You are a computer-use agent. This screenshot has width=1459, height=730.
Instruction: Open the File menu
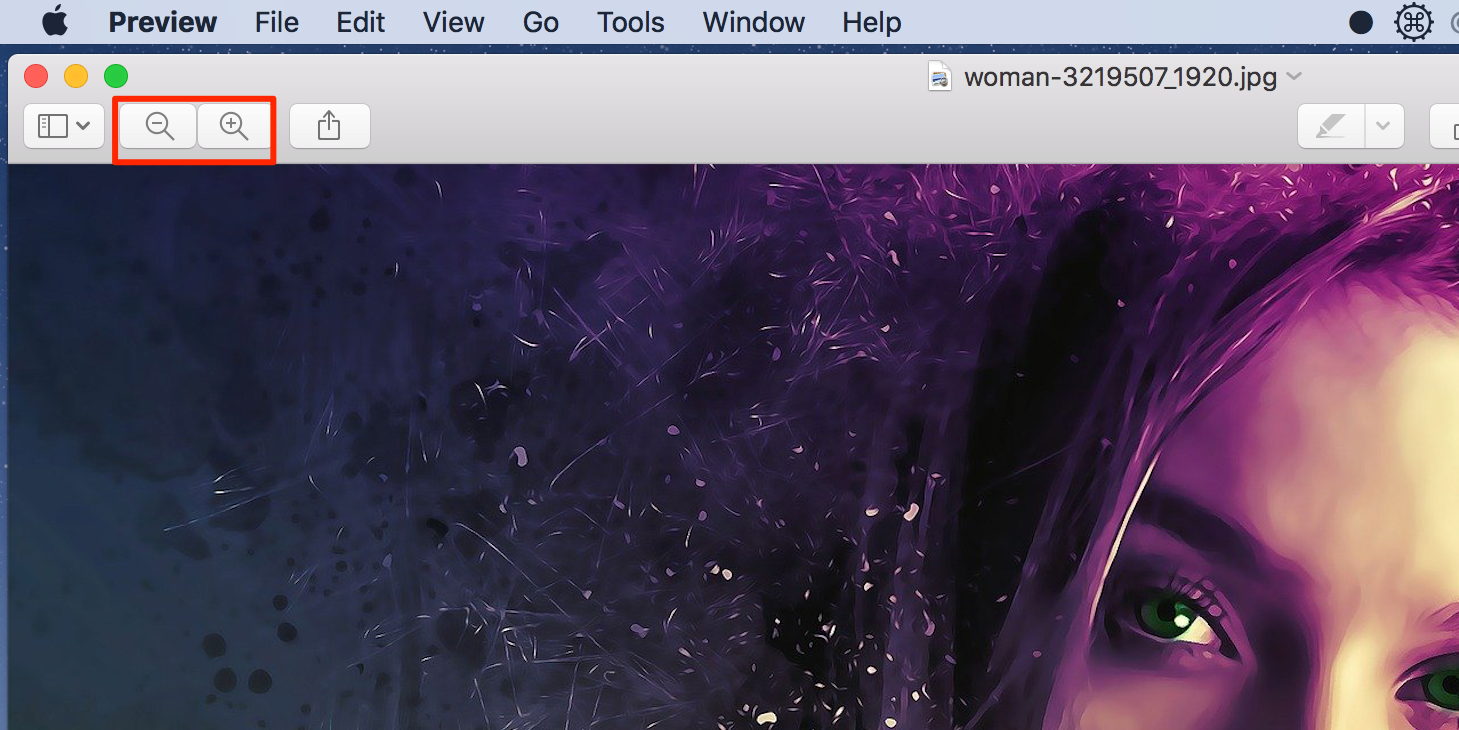tap(276, 21)
